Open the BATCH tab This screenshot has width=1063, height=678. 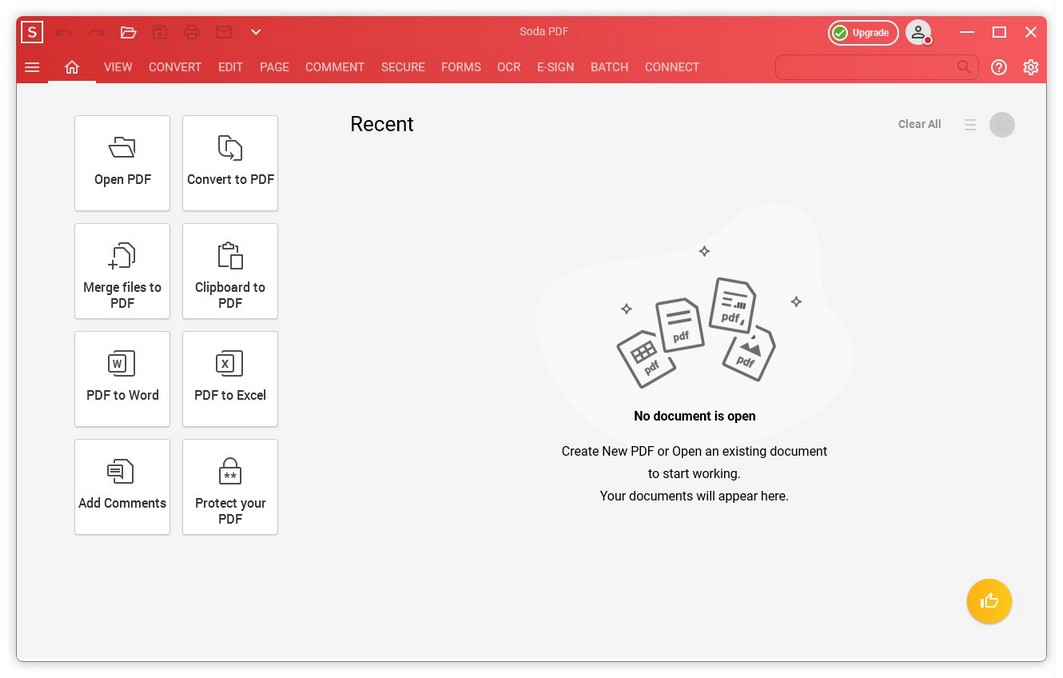pos(609,67)
